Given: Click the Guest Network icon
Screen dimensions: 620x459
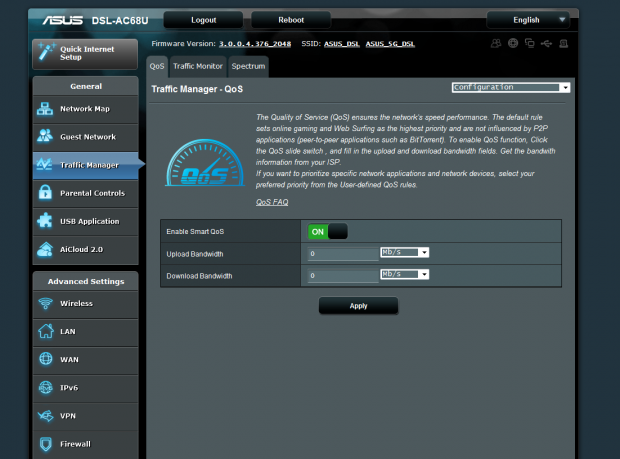Looking at the screenshot, I should pos(45,136).
